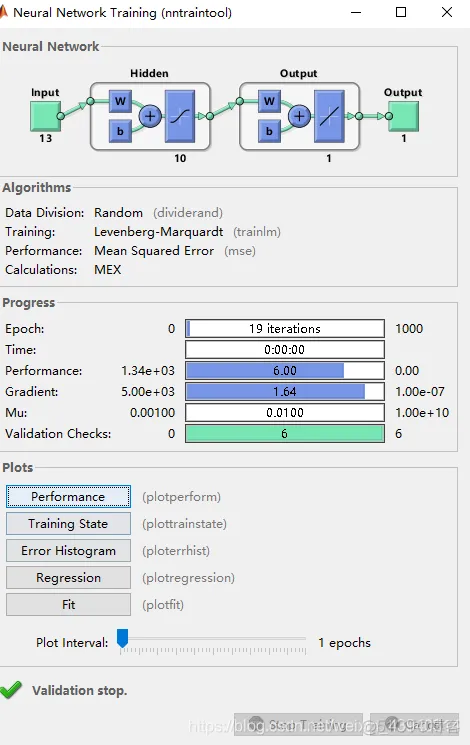Click the 'Plot Interval:' label
This screenshot has width=470, height=745.
coord(72,642)
